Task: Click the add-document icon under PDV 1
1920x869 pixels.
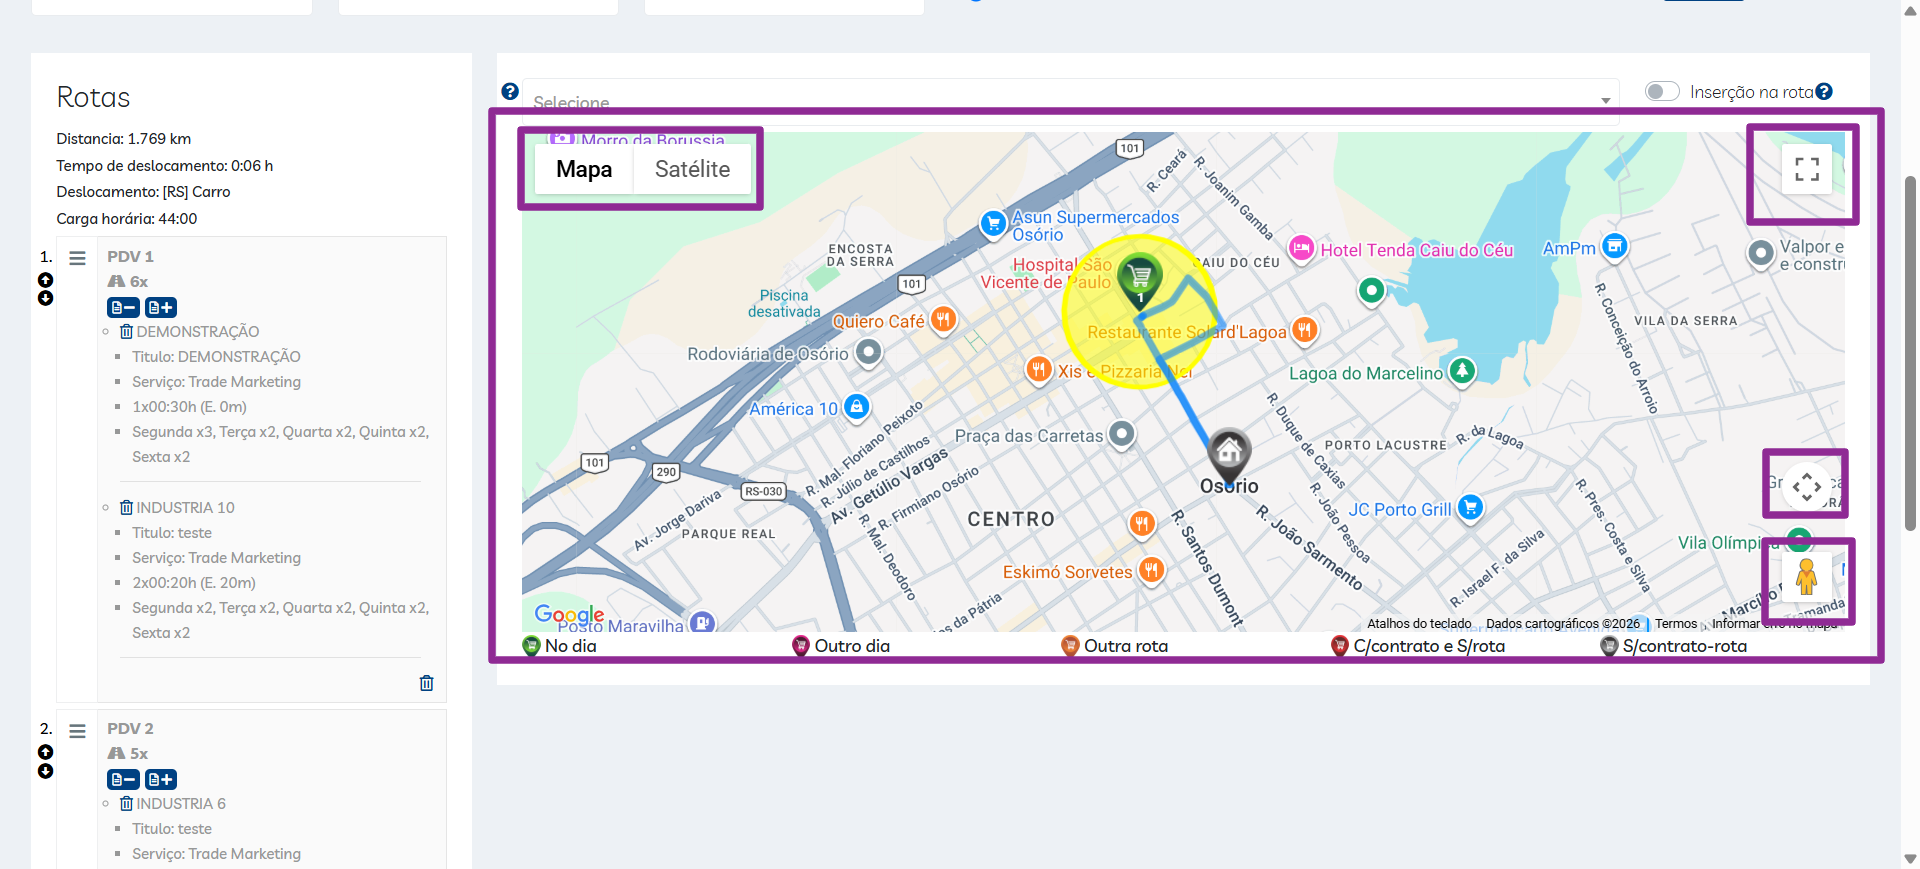Action: pos(161,308)
